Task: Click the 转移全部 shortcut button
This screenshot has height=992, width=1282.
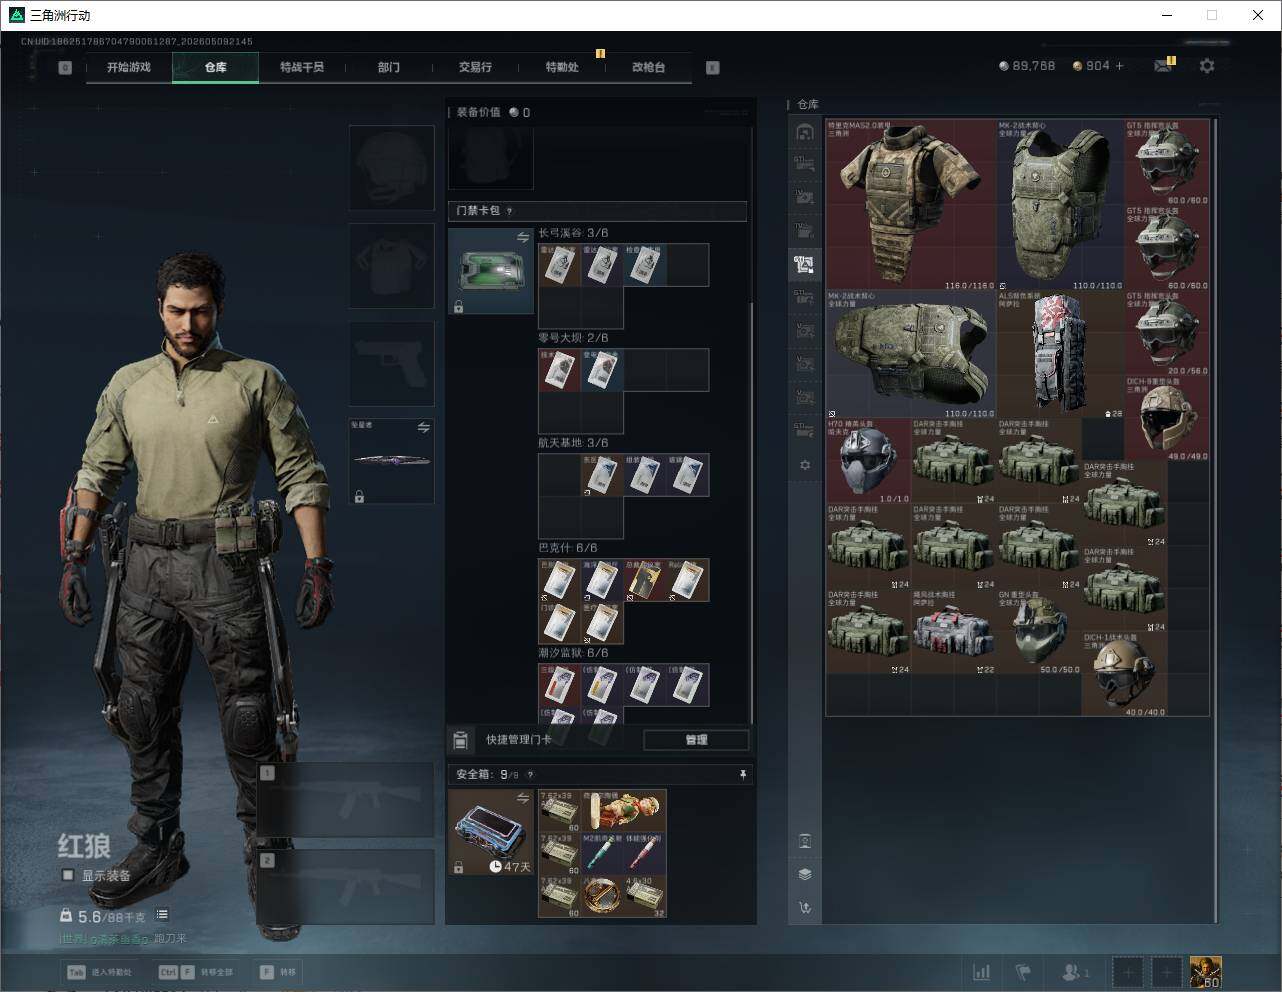Action: [x=196, y=972]
